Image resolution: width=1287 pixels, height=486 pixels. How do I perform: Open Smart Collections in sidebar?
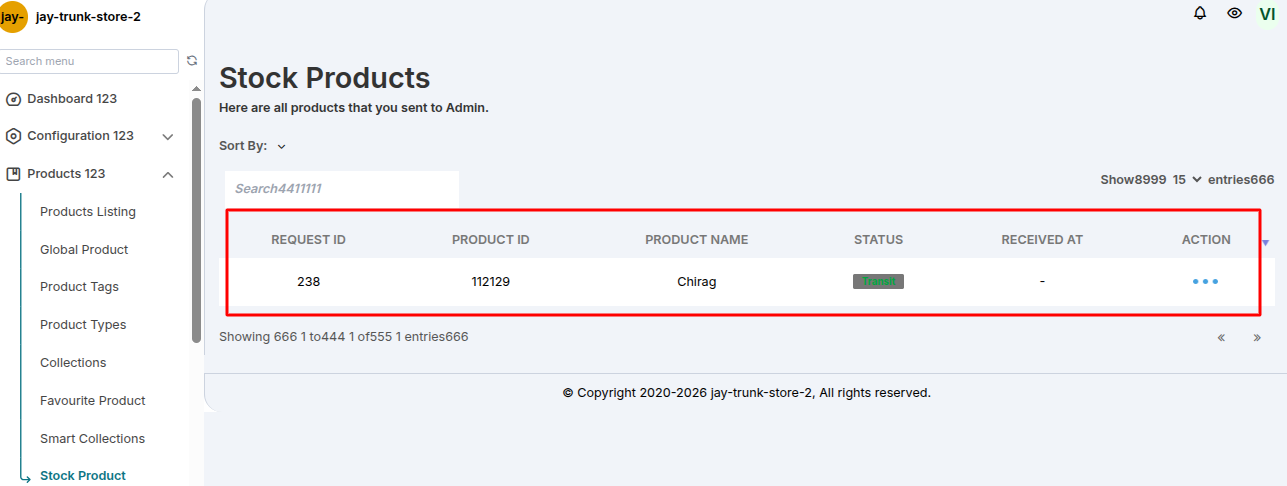point(92,439)
